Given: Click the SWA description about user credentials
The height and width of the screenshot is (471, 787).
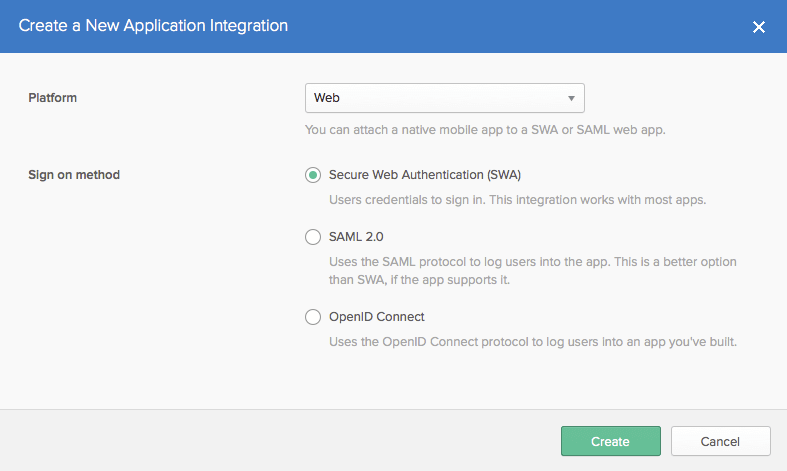Looking at the screenshot, I should (x=517, y=199).
